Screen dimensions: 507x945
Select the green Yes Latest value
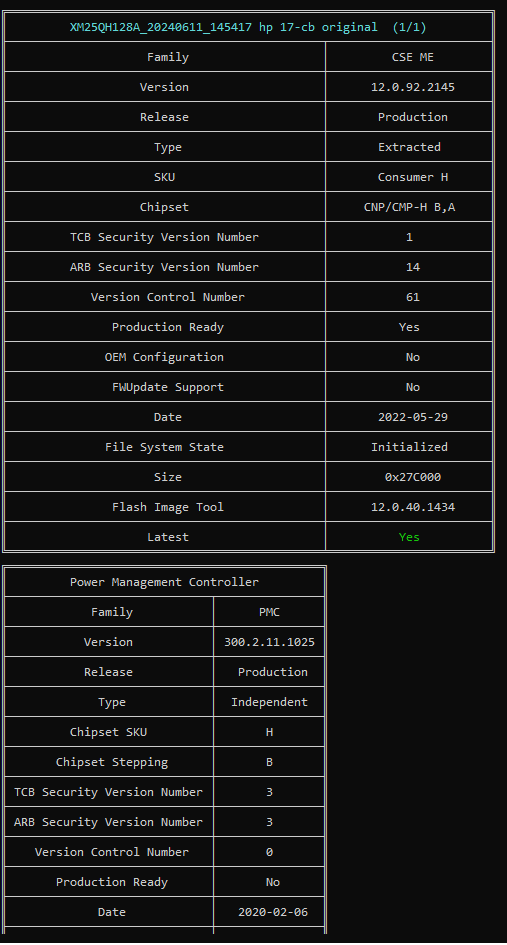(x=409, y=537)
